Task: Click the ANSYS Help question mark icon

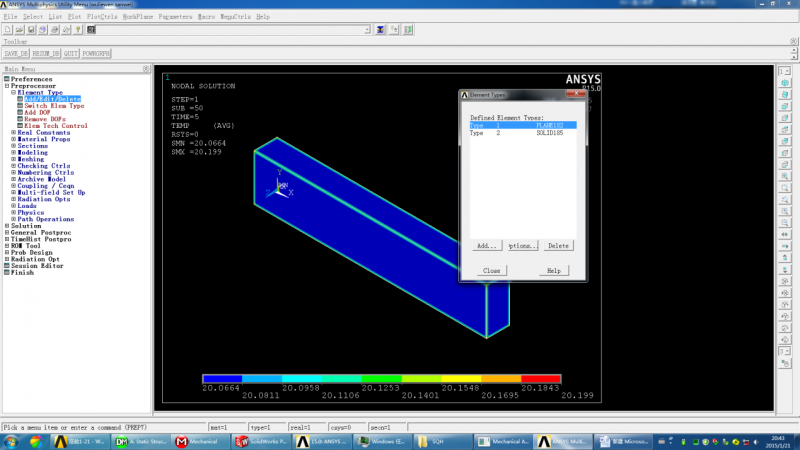Action: click(x=78, y=30)
